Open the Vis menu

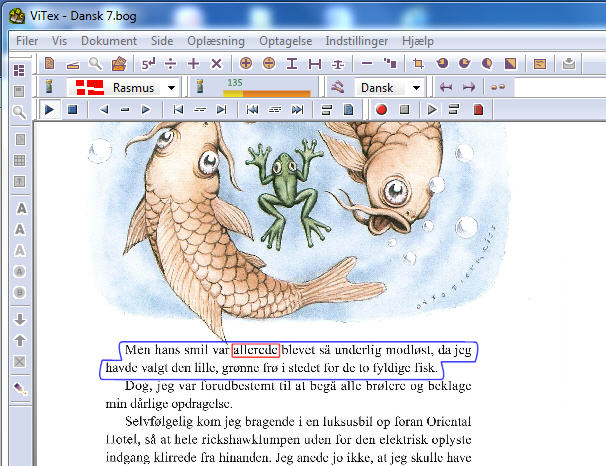[x=59, y=41]
